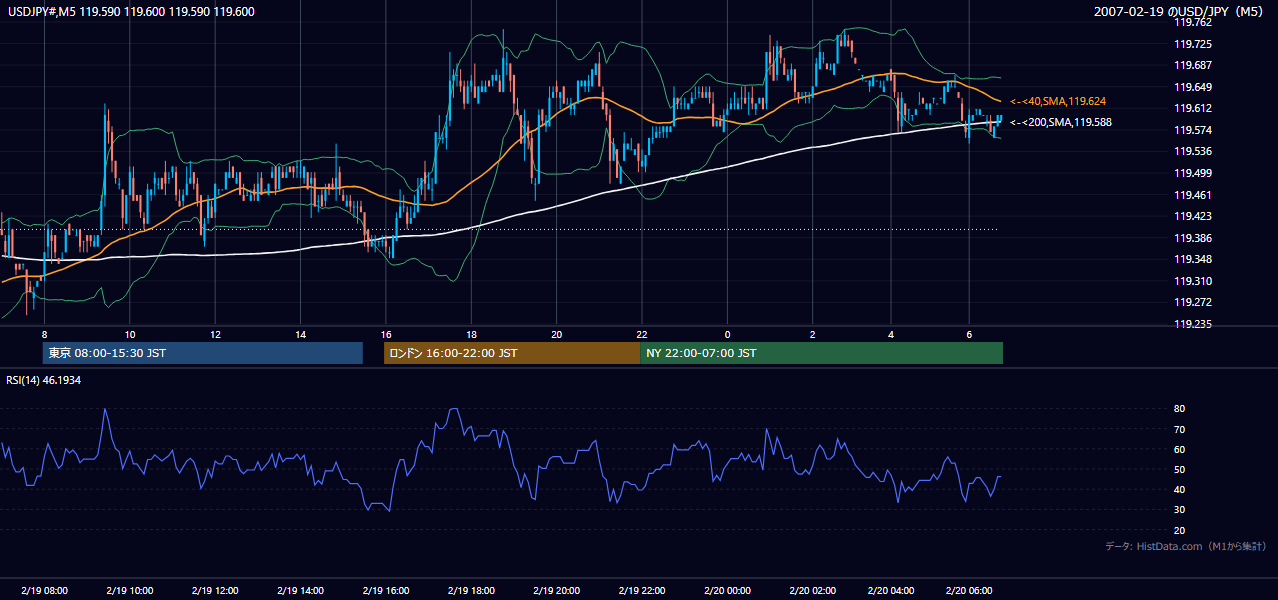Image resolution: width=1278 pixels, height=600 pixels.
Task: Click price axis label 119.612
Action: [x=1193, y=108]
